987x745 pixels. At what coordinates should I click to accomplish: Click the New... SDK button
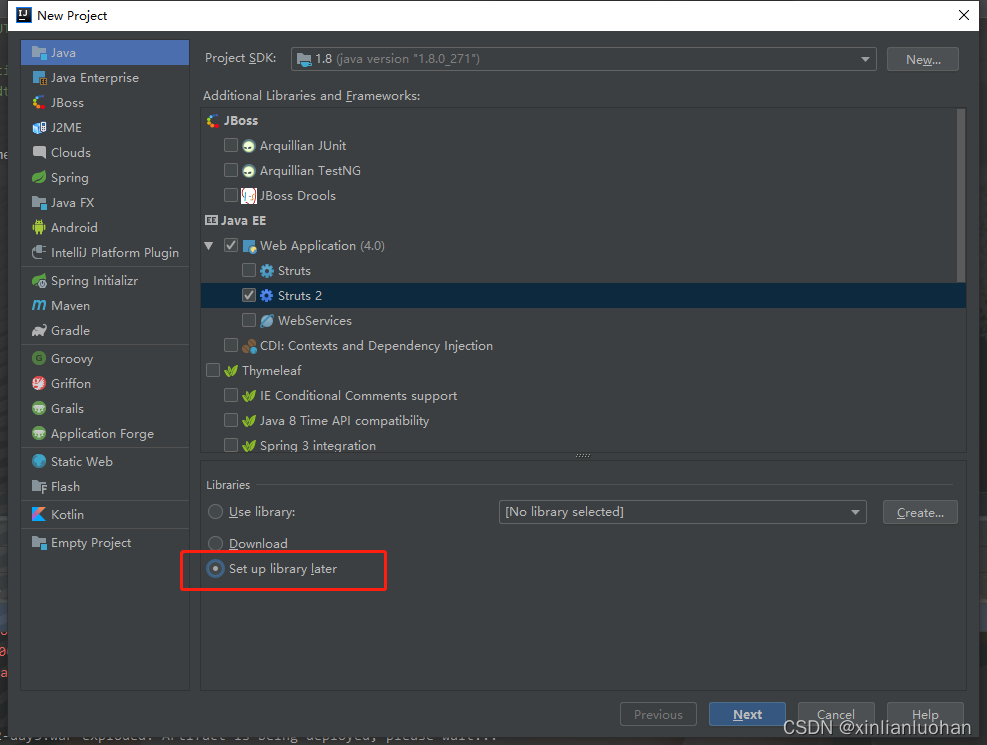click(923, 59)
